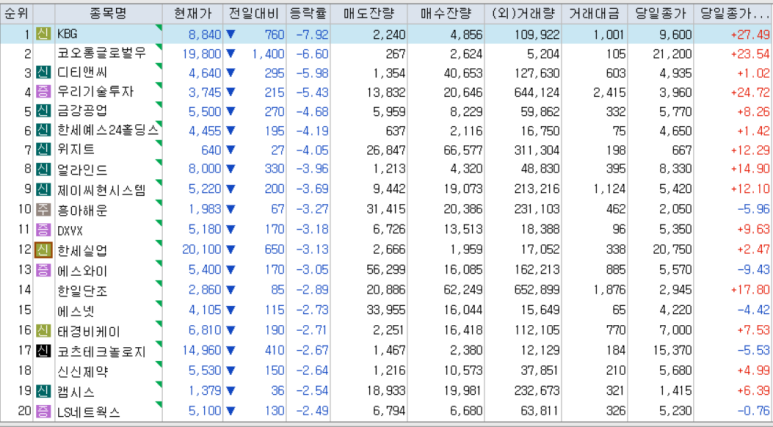The image size is (773, 427).
Task: Click the 주 badge icon beside 흥아해운
Action: 43,210
